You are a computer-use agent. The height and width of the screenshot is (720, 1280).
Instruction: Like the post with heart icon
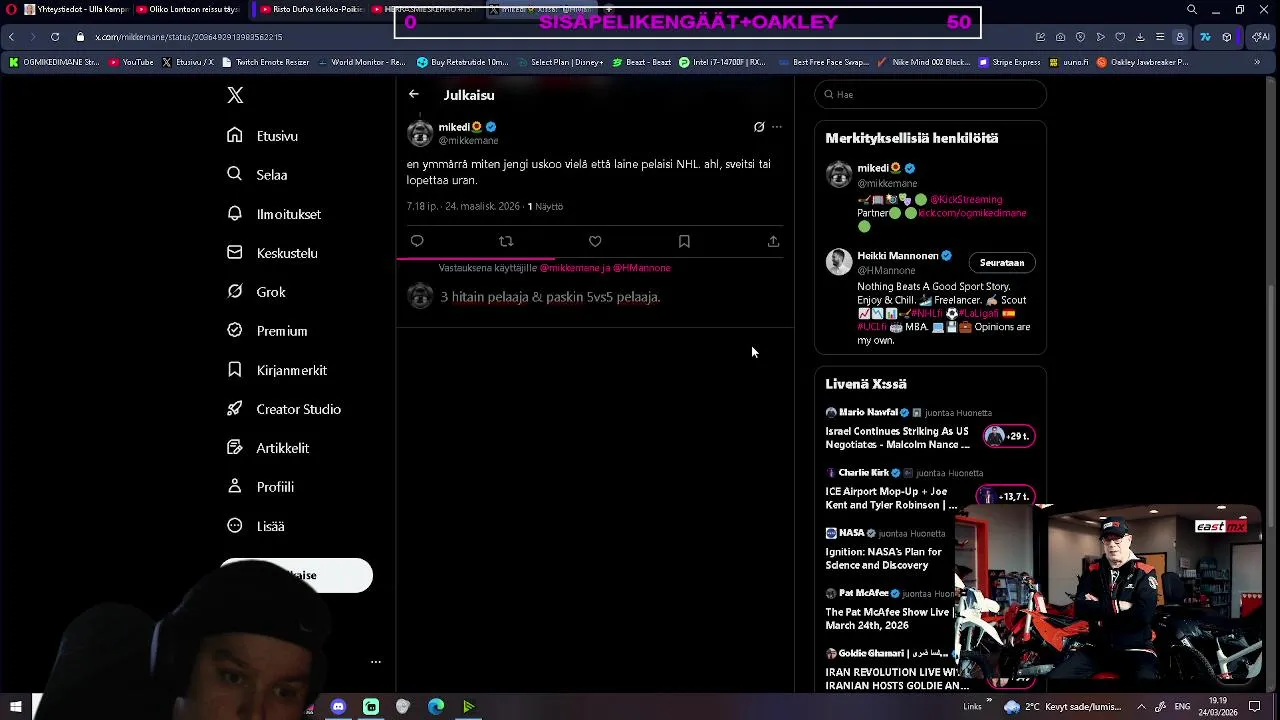[x=595, y=241]
